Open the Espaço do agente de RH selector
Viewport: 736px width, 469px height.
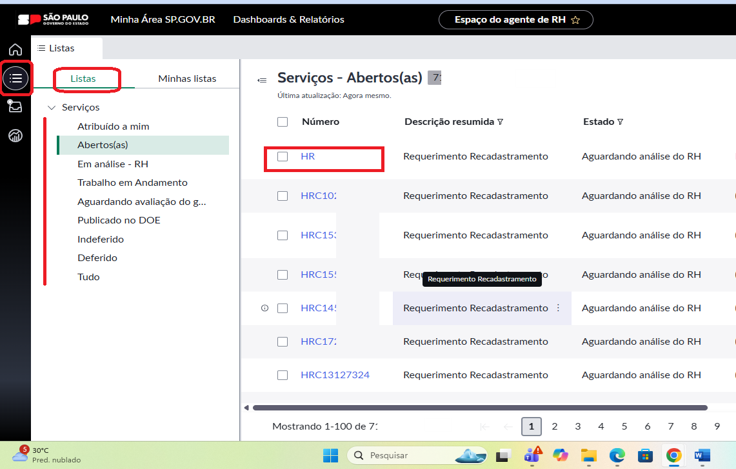click(x=515, y=19)
